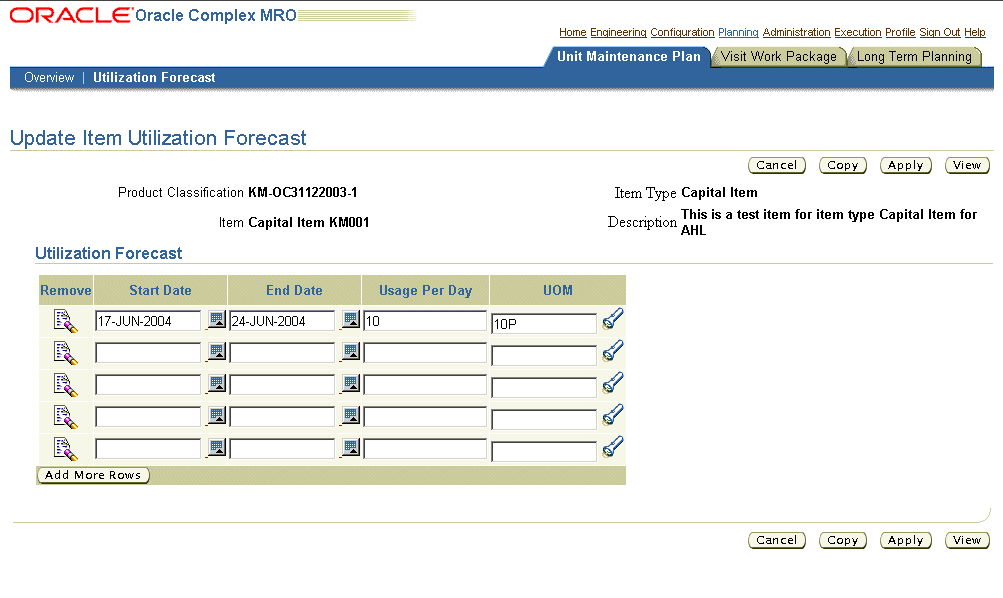Click empty End Date field in third row
This screenshot has height=598, width=1003.
coord(282,385)
